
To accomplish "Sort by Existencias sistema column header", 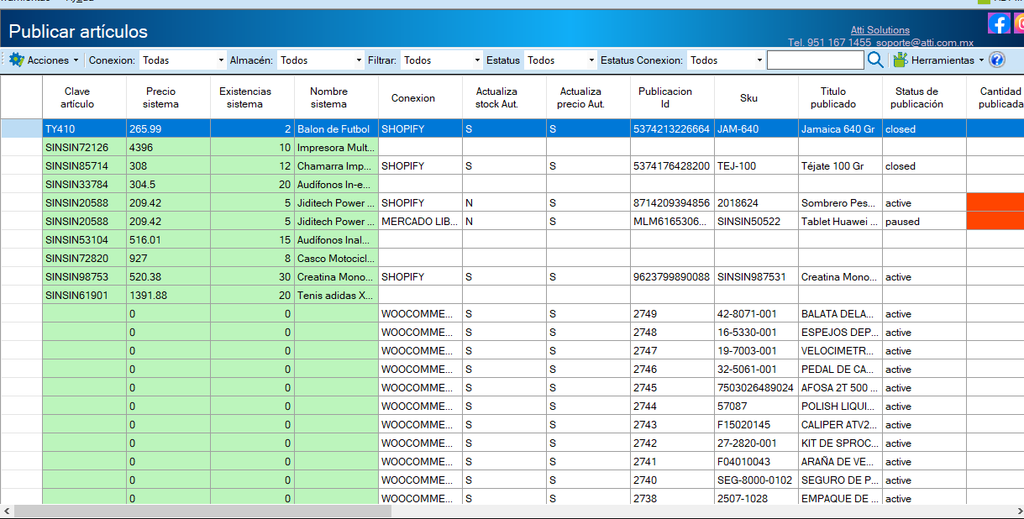I will tap(252, 97).
